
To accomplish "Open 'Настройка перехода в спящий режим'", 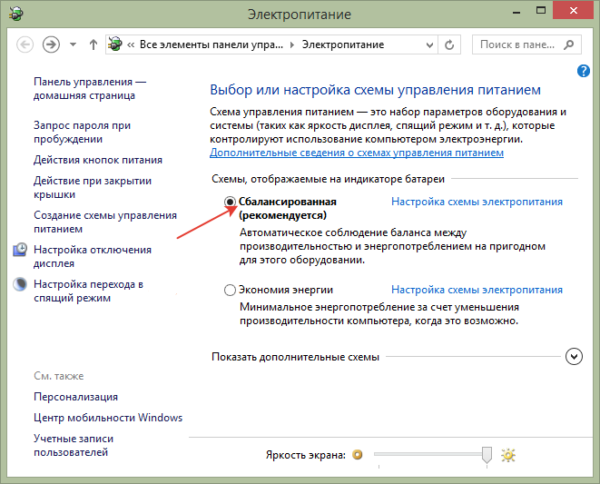I will coord(88,291).
